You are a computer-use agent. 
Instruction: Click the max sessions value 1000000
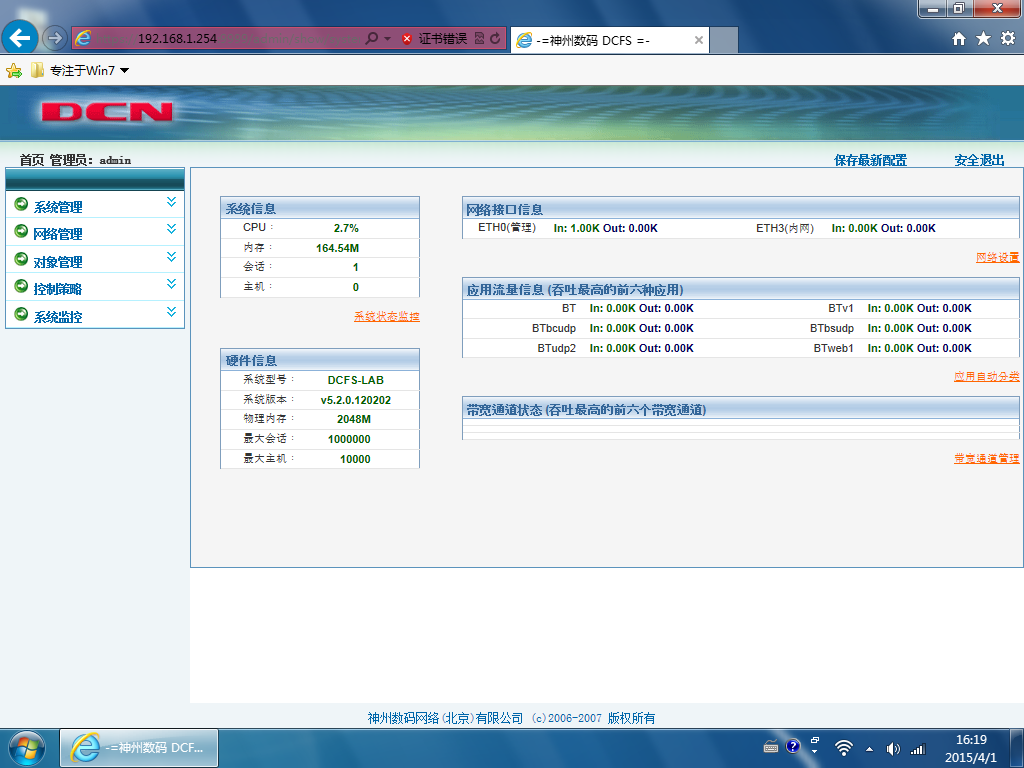point(349,440)
